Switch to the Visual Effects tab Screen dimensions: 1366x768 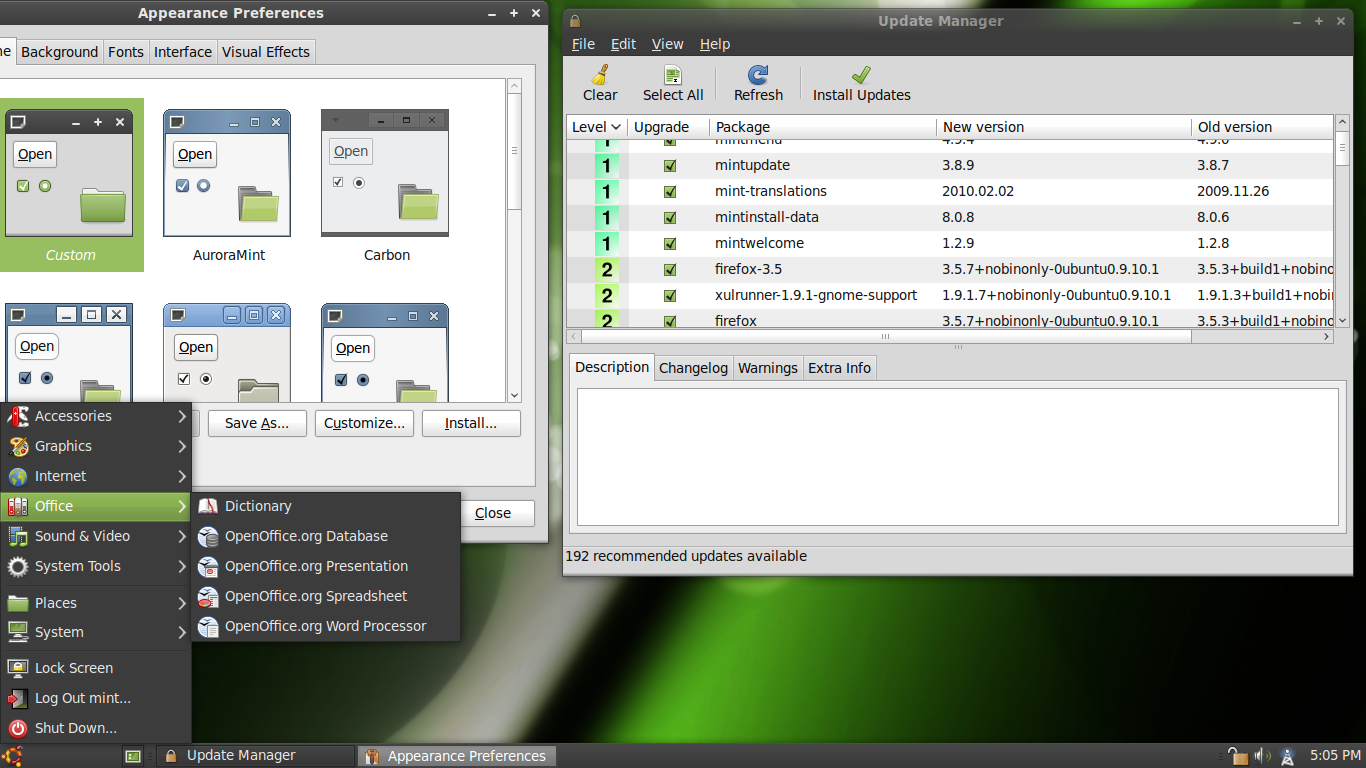(x=266, y=52)
